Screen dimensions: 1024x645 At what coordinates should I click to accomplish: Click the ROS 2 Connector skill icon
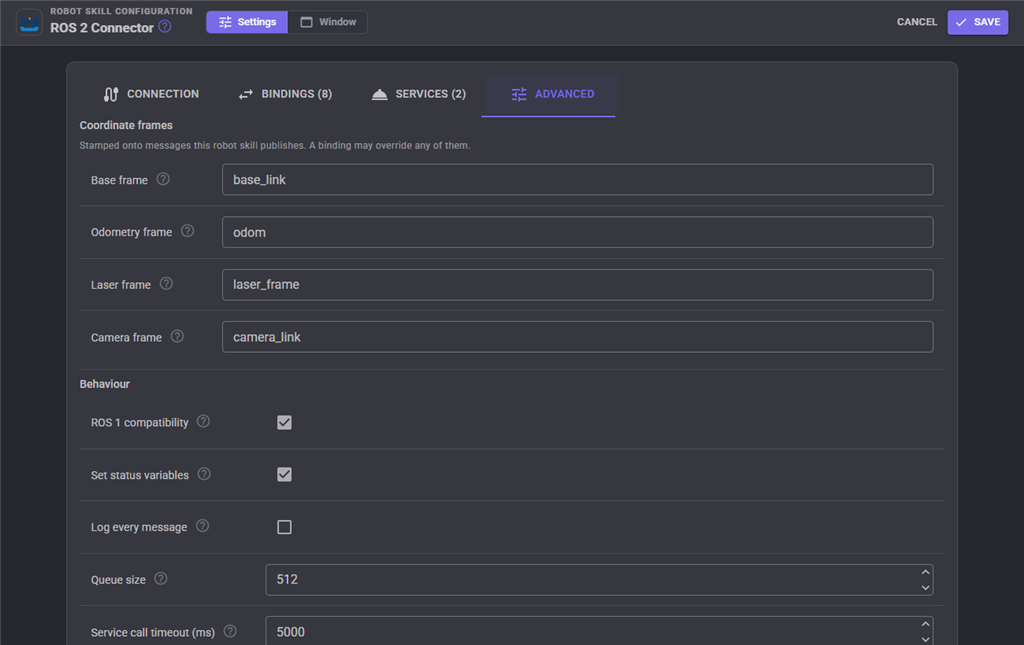pyautogui.click(x=29, y=22)
